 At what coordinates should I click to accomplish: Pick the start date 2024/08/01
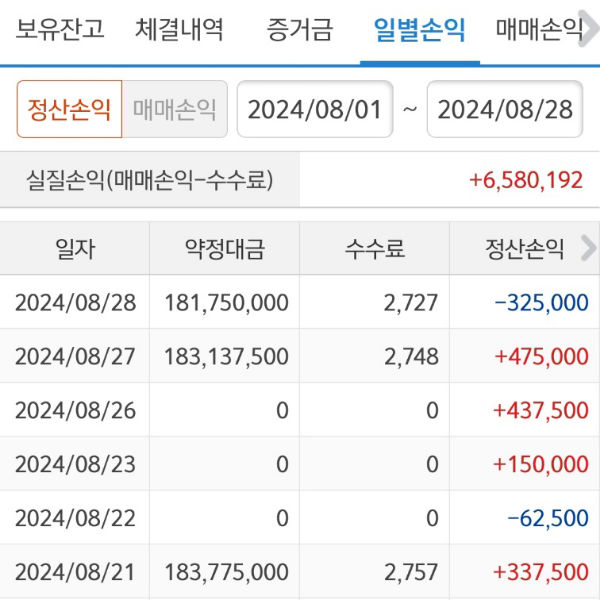[315, 109]
